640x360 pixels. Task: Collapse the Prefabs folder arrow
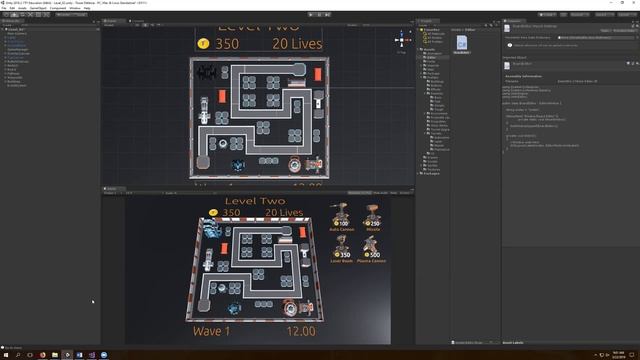422,78
